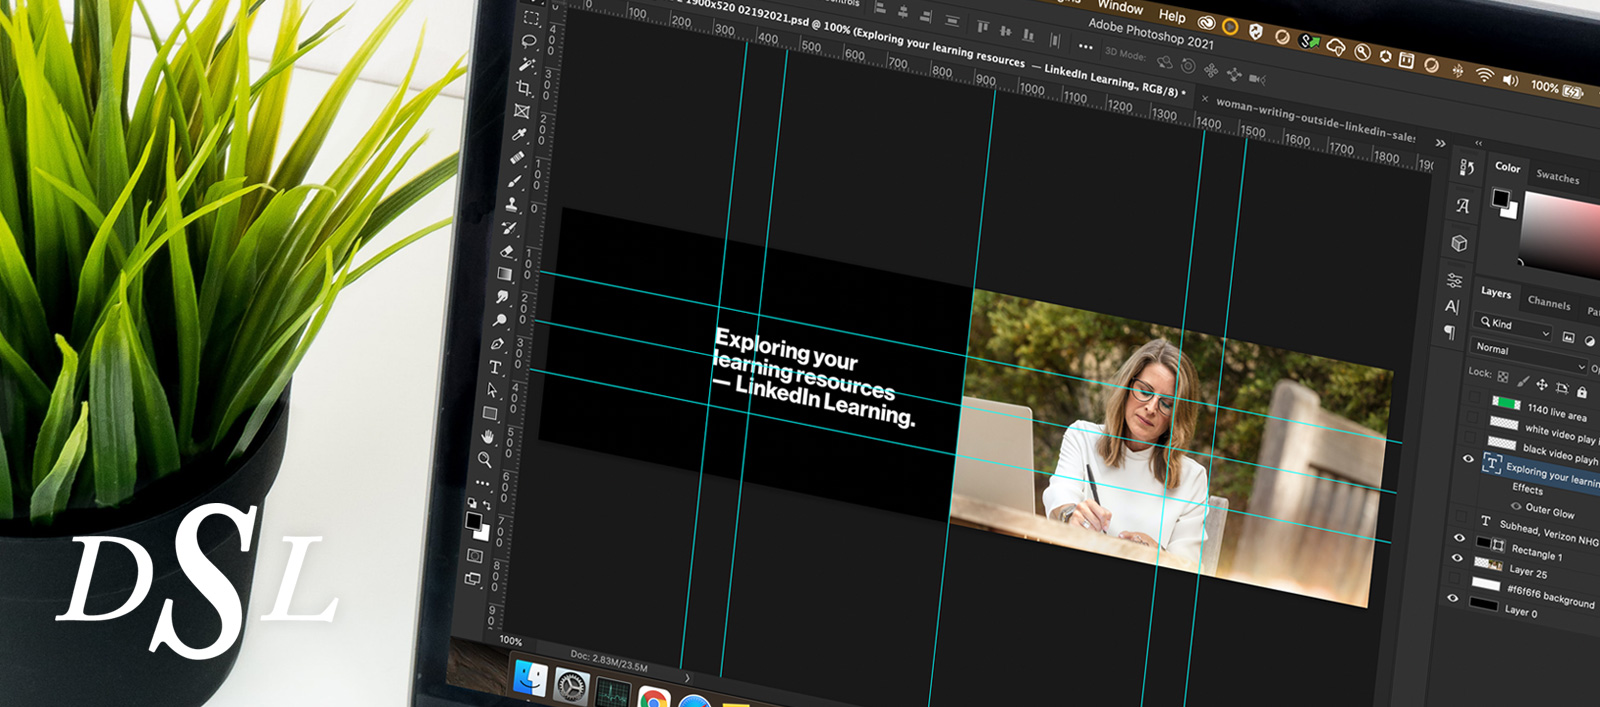Open the status bar info arrow
1600x707 pixels.
tap(687, 678)
